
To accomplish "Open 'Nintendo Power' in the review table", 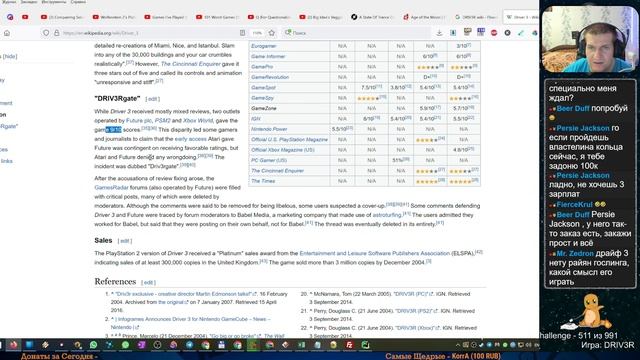I will [x=269, y=129].
